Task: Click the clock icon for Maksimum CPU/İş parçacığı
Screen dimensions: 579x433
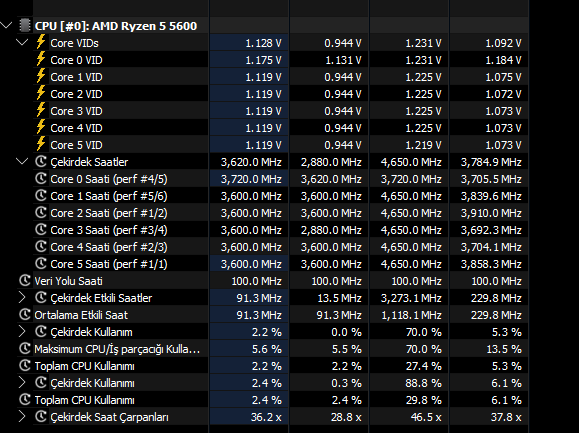Action: (x=25, y=348)
